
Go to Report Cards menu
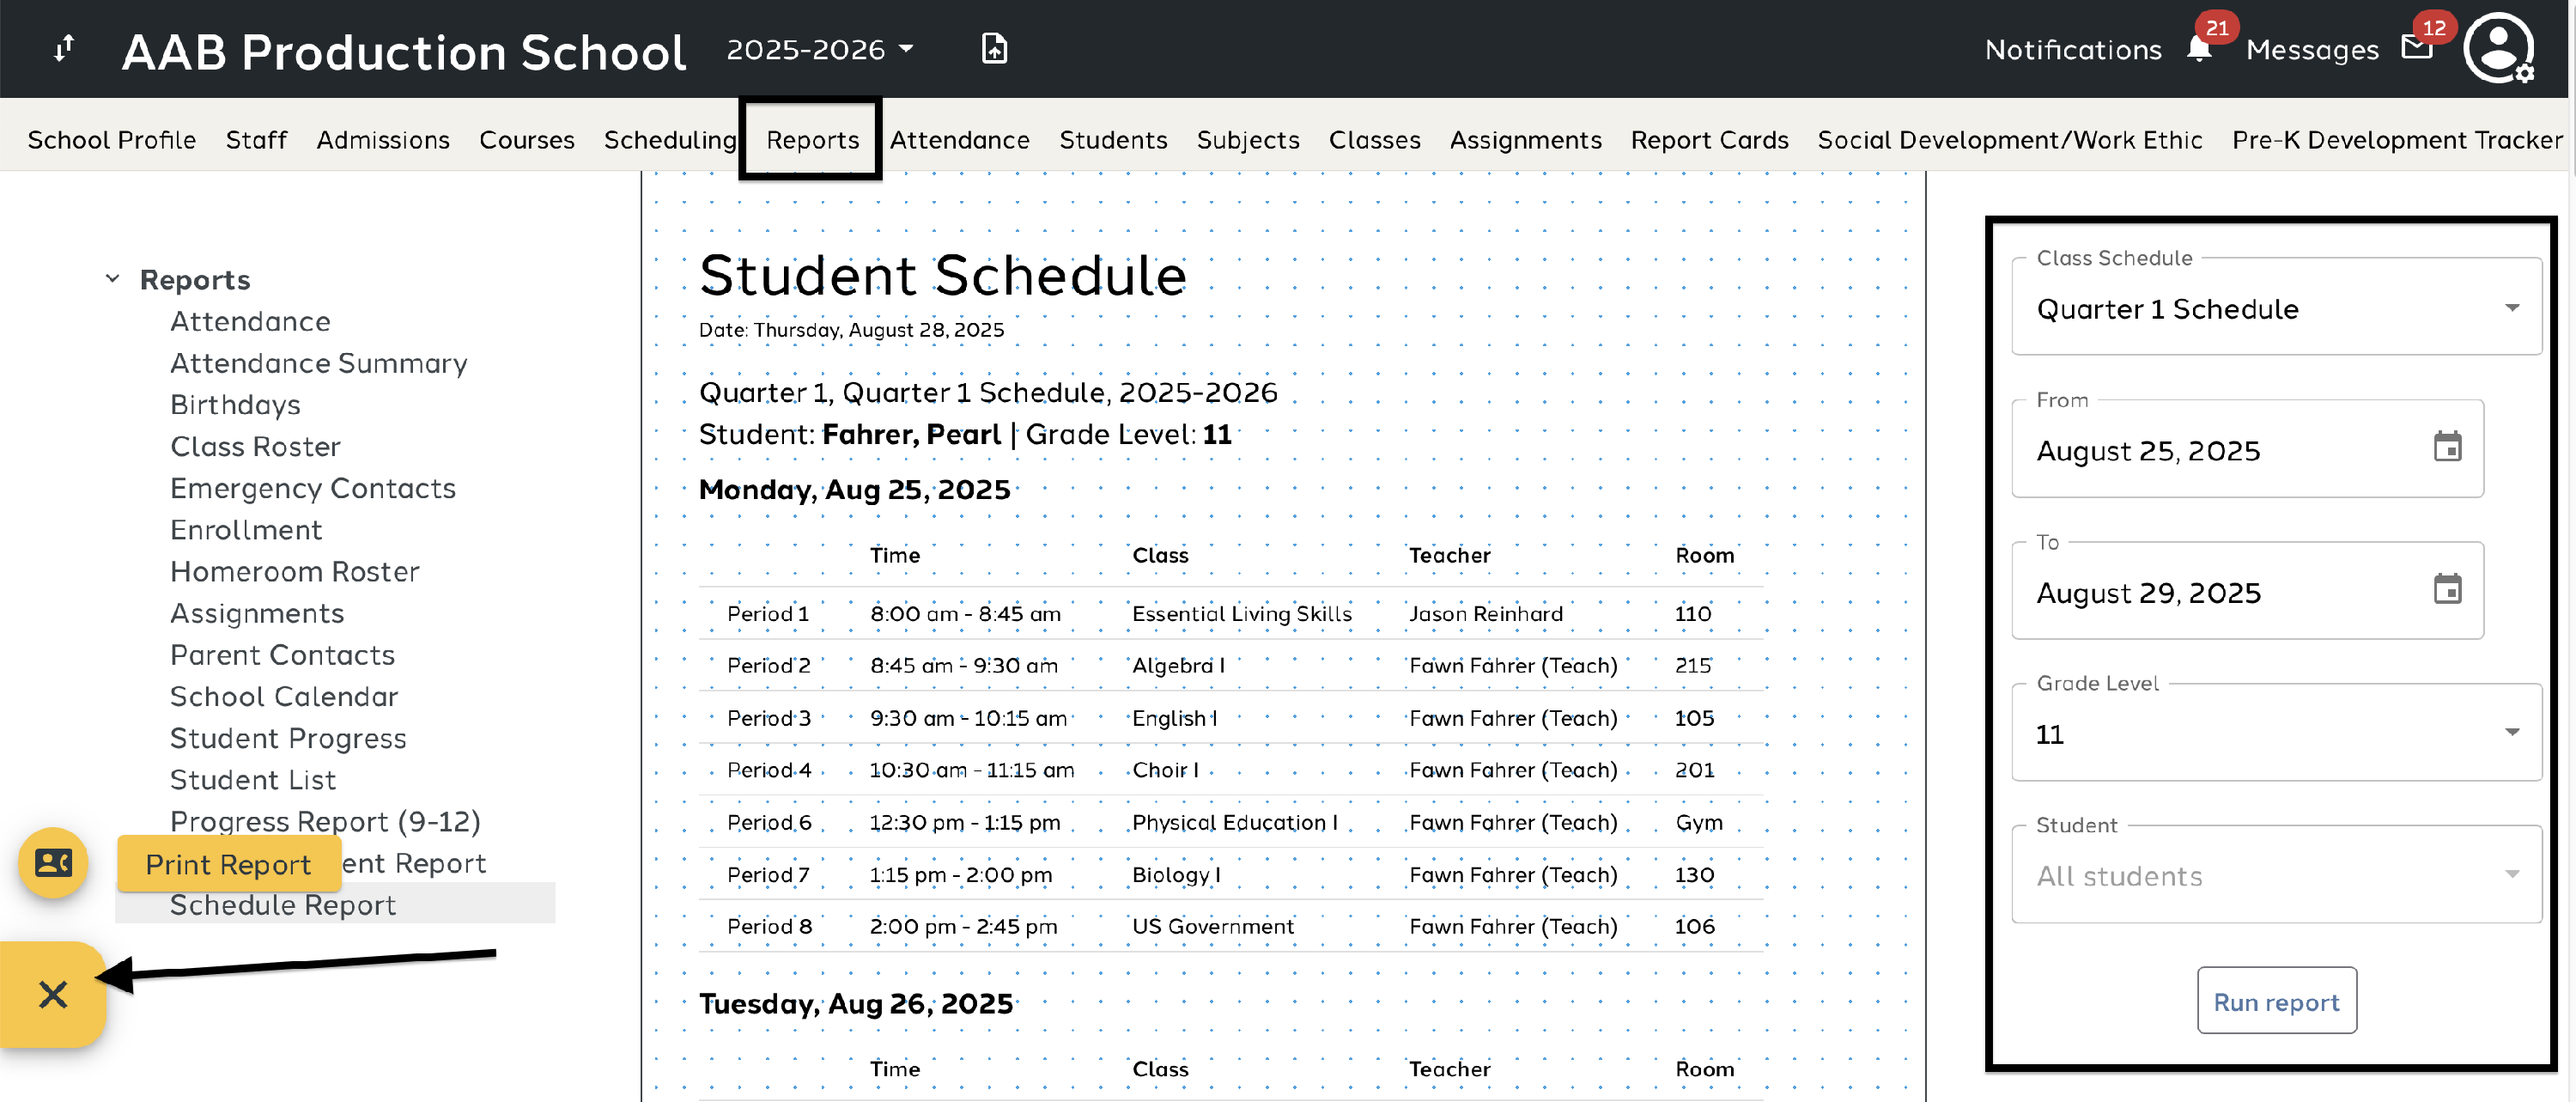tap(1709, 140)
